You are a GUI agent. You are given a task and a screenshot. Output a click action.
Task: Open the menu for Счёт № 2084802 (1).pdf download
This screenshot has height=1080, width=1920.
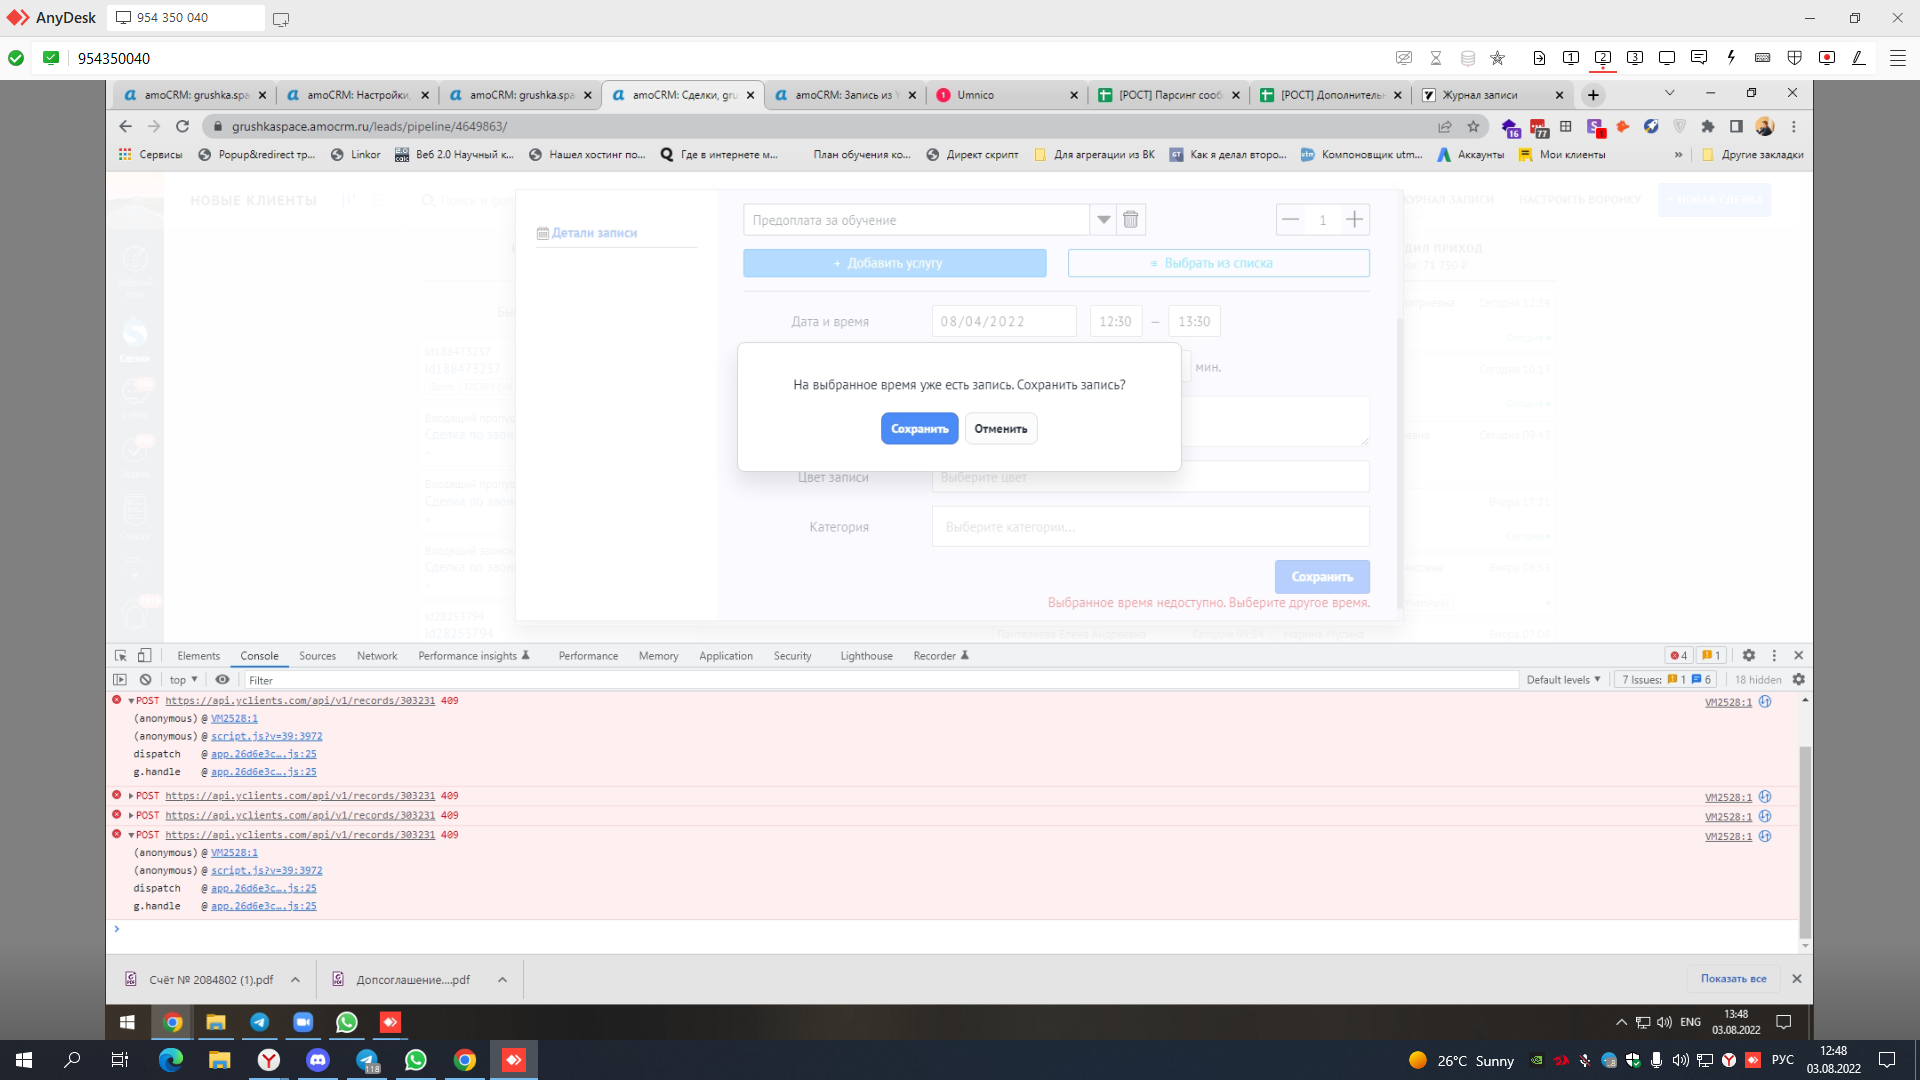[296, 980]
